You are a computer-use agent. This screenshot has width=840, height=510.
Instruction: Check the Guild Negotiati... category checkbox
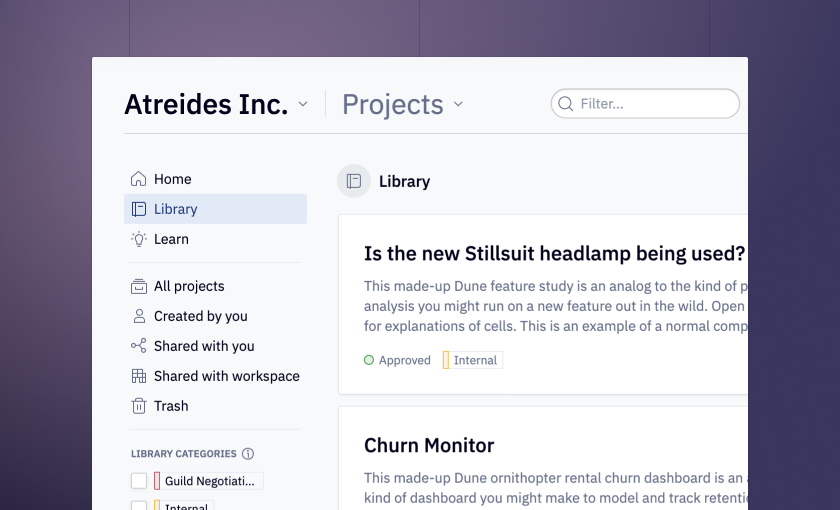point(139,481)
